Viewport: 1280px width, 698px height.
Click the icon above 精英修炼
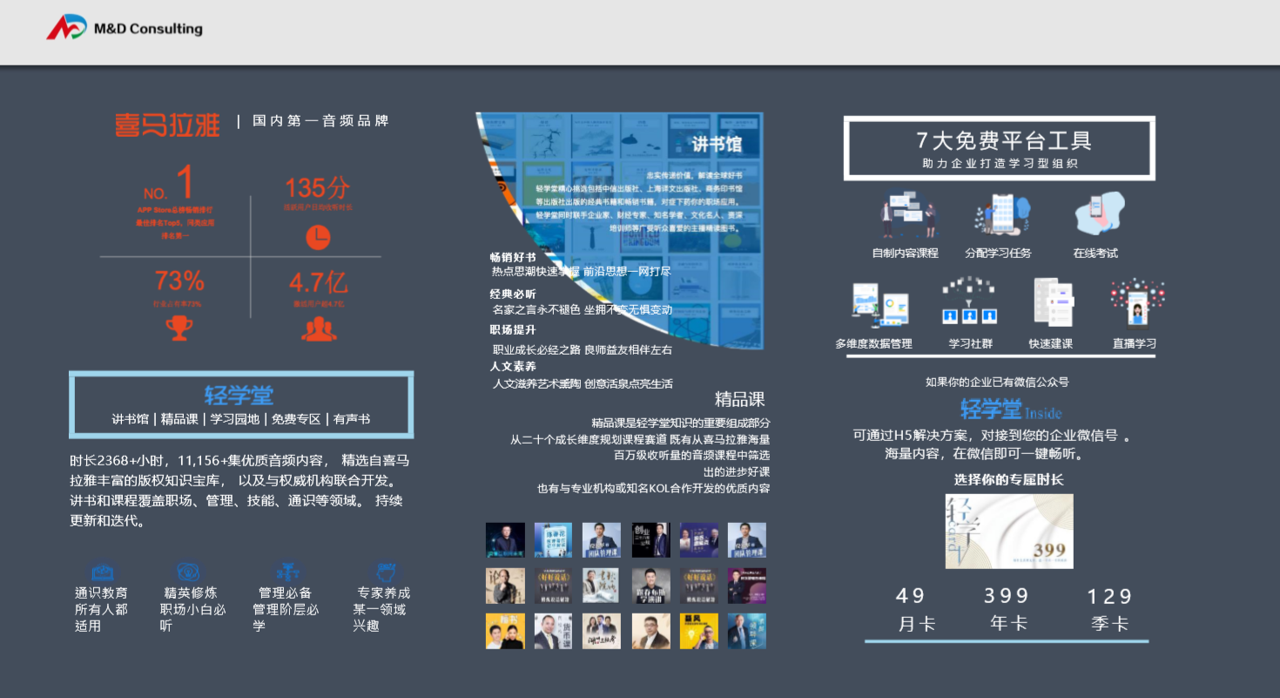tap(187, 572)
